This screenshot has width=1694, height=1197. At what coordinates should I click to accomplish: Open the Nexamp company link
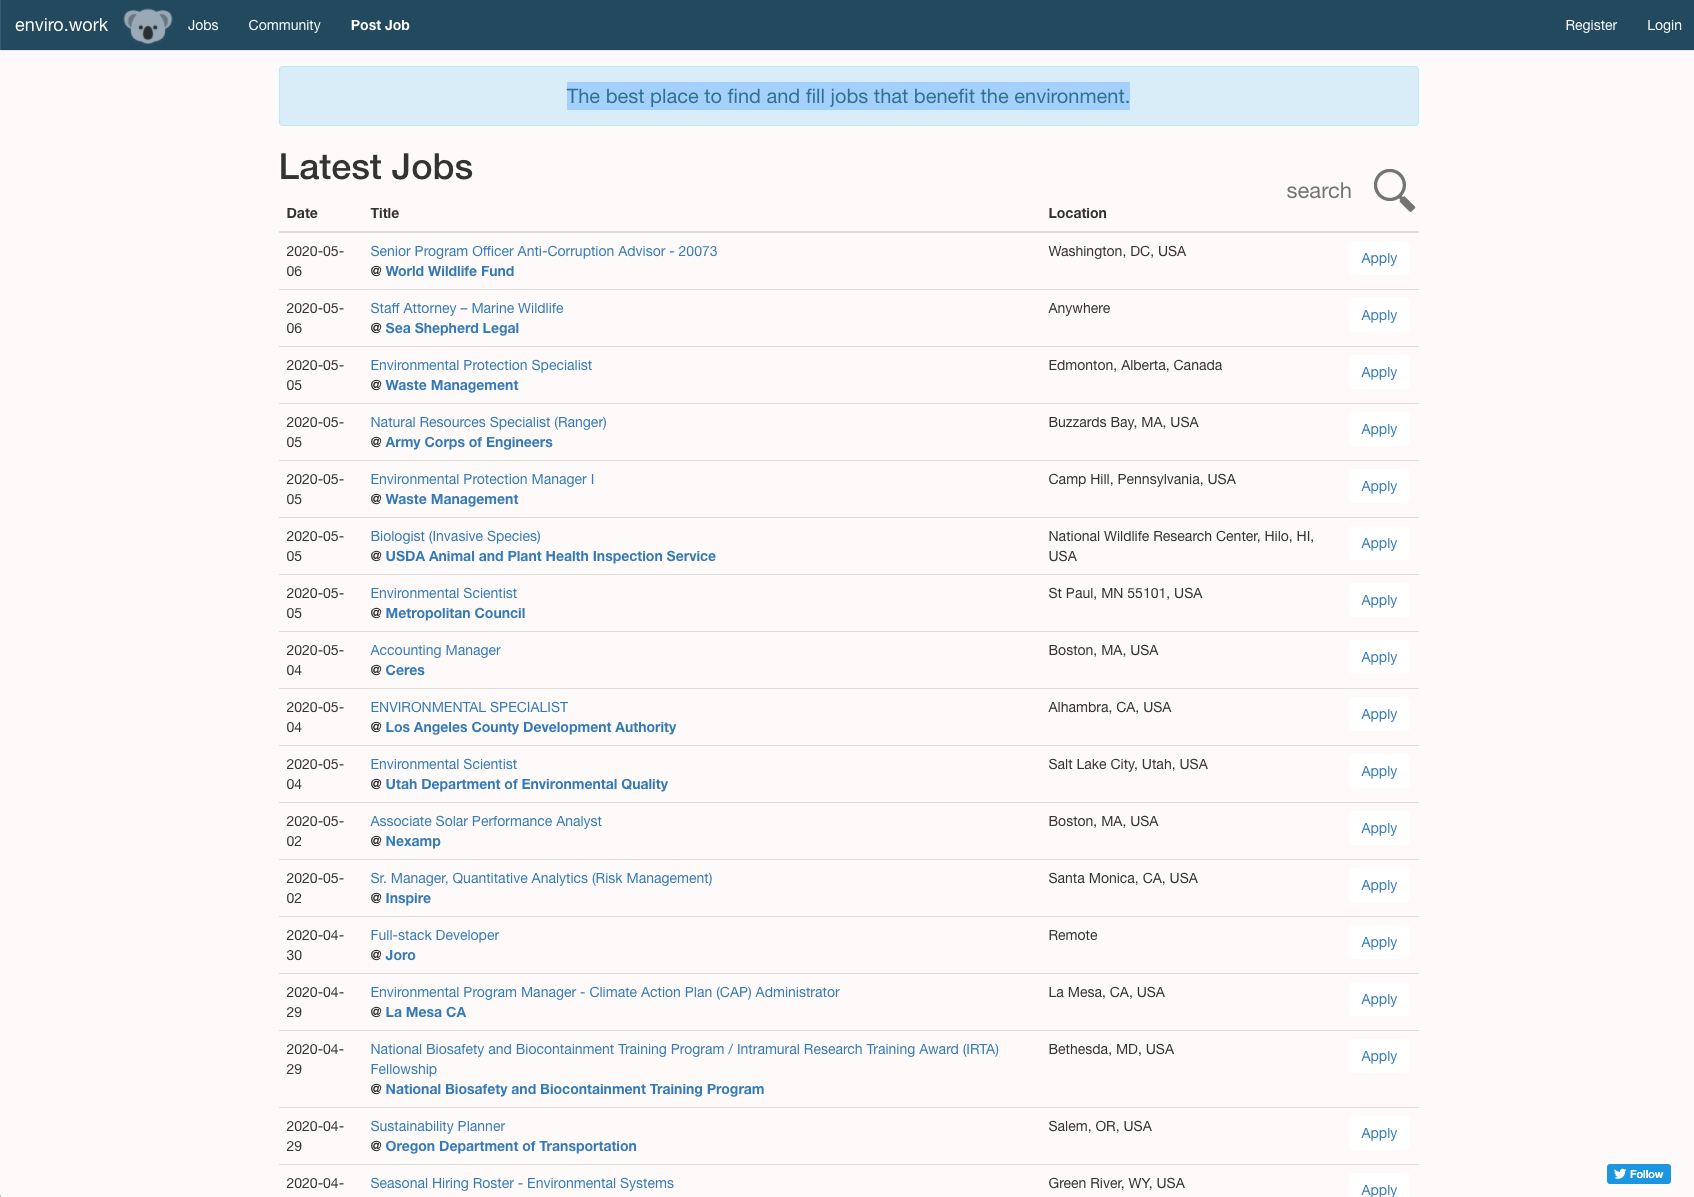point(412,841)
